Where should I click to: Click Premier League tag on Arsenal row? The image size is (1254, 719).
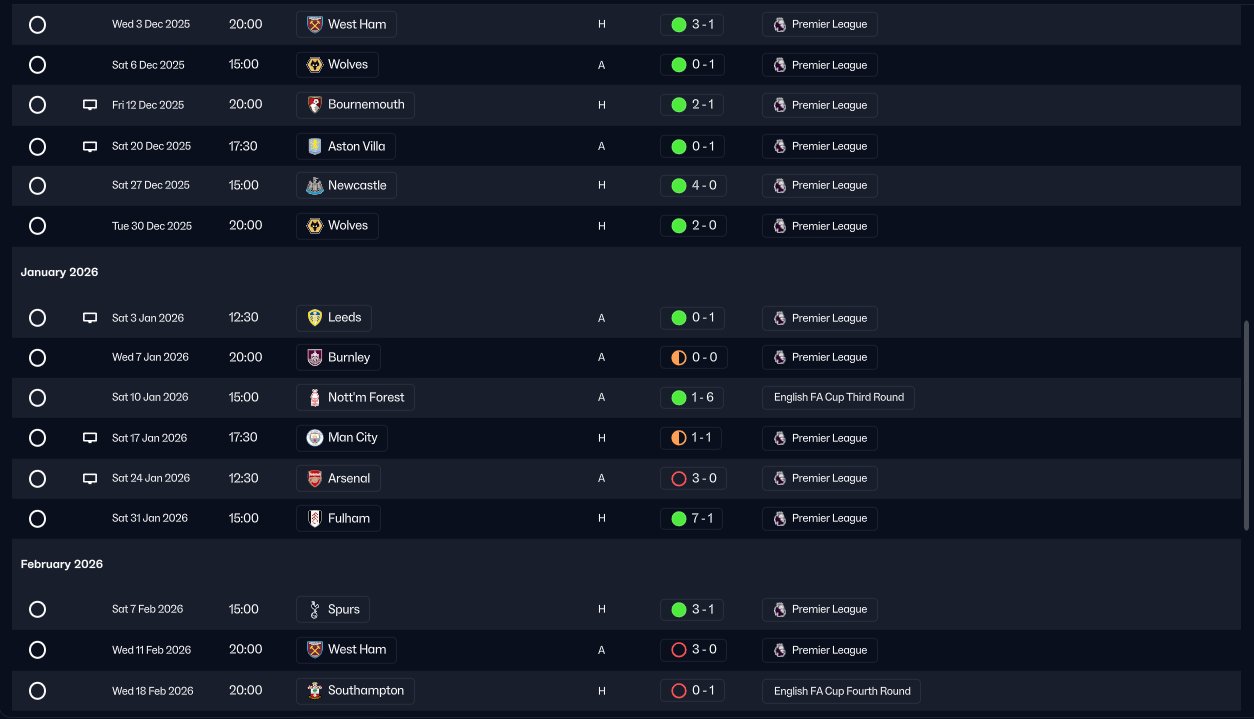(x=819, y=478)
